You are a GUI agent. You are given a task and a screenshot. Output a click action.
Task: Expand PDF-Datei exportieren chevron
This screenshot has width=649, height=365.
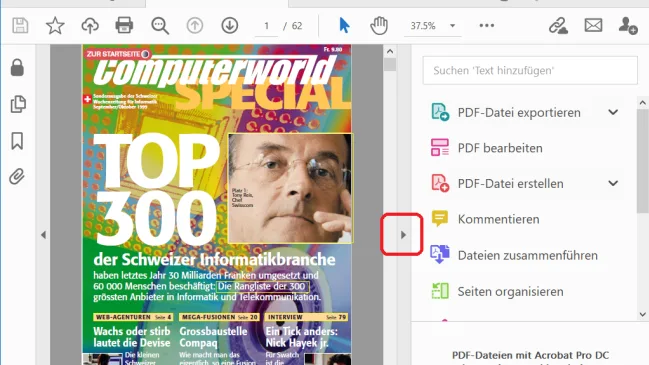tap(613, 112)
